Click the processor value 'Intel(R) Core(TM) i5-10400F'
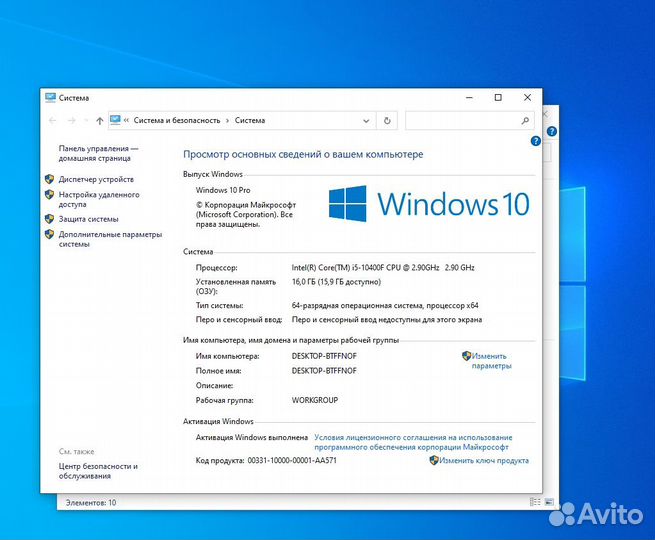 (383, 268)
